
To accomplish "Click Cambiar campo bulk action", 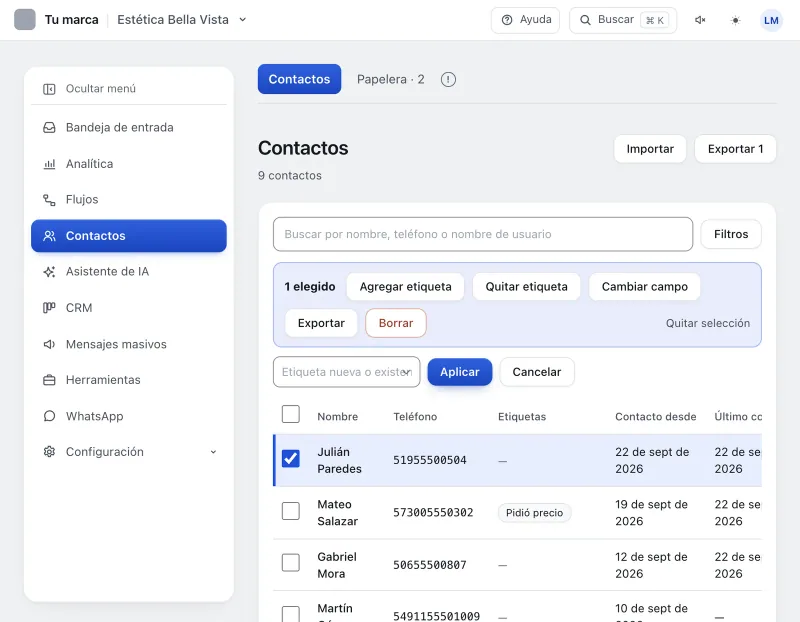I will tap(644, 287).
